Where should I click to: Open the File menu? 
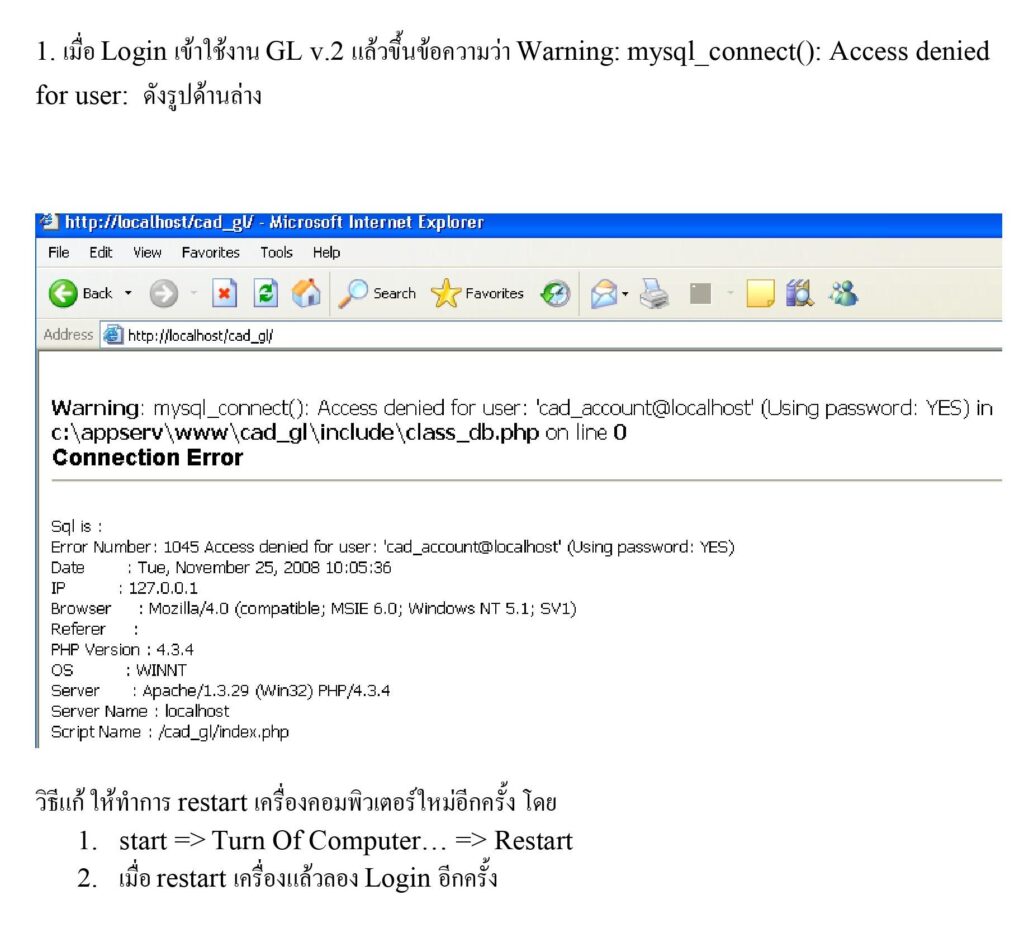coord(58,252)
